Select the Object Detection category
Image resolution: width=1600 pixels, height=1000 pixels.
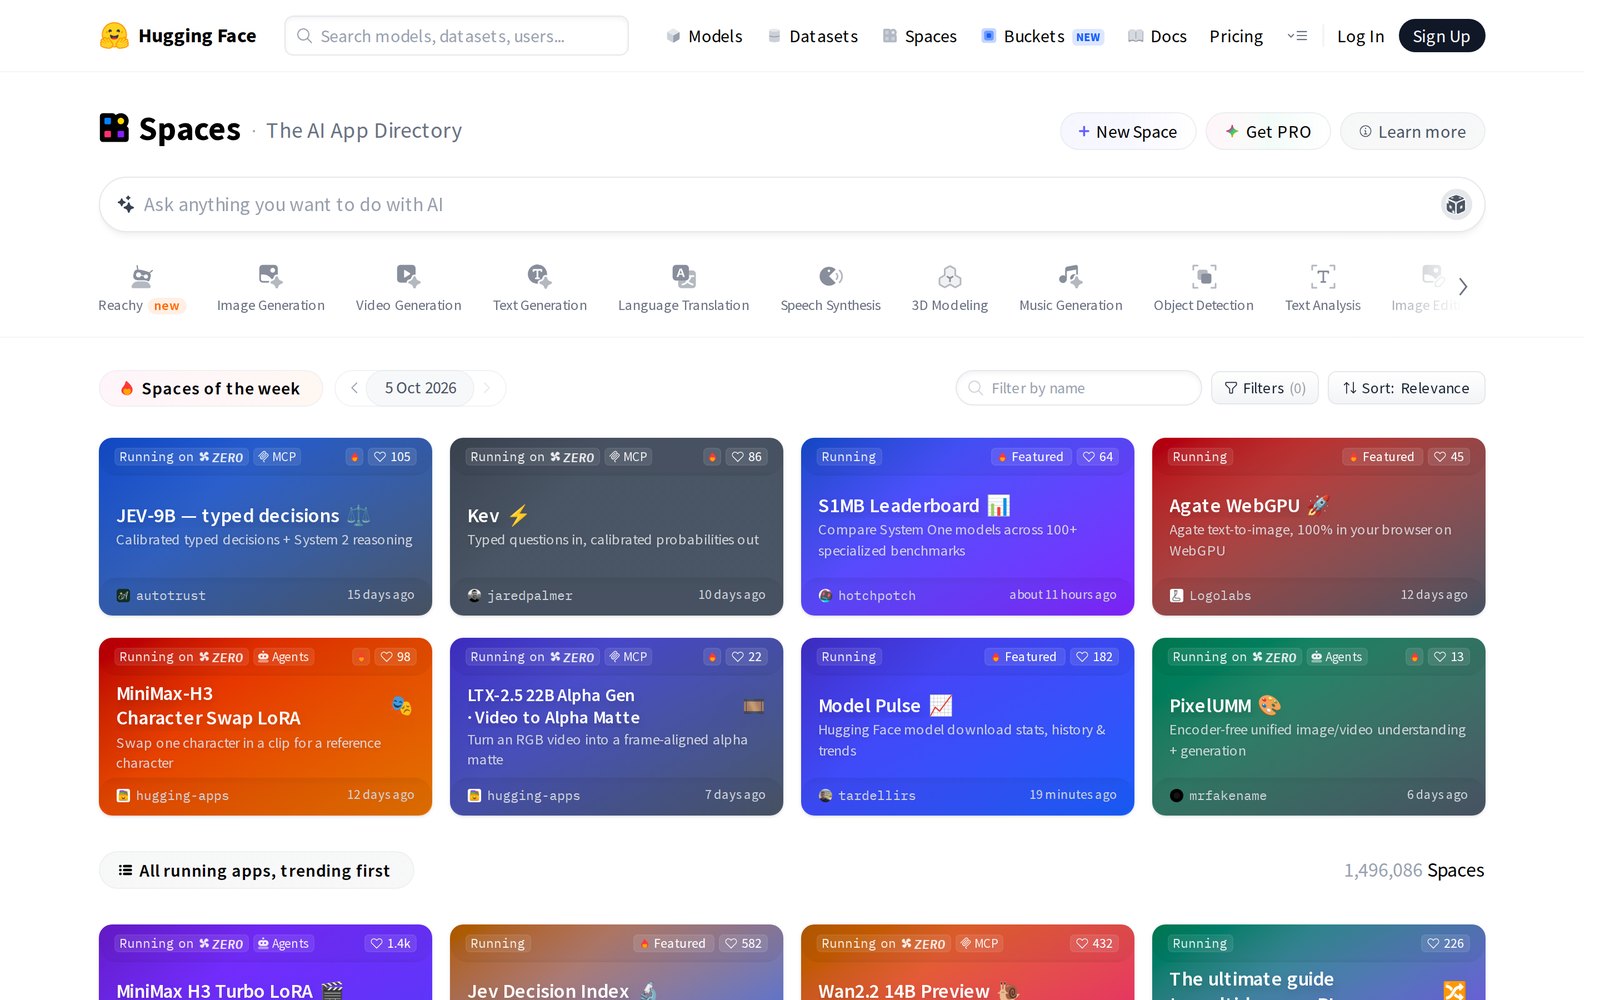point(1203,289)
